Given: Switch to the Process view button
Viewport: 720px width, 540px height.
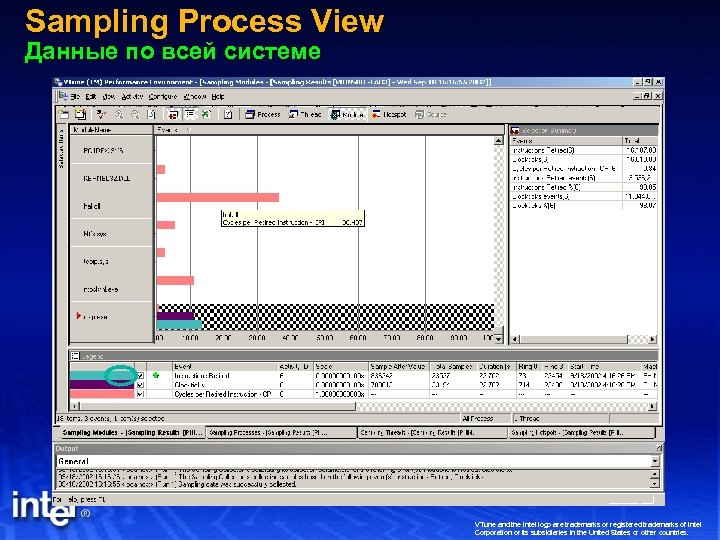Looking at the screenshot, I should [x=263, y=114].
